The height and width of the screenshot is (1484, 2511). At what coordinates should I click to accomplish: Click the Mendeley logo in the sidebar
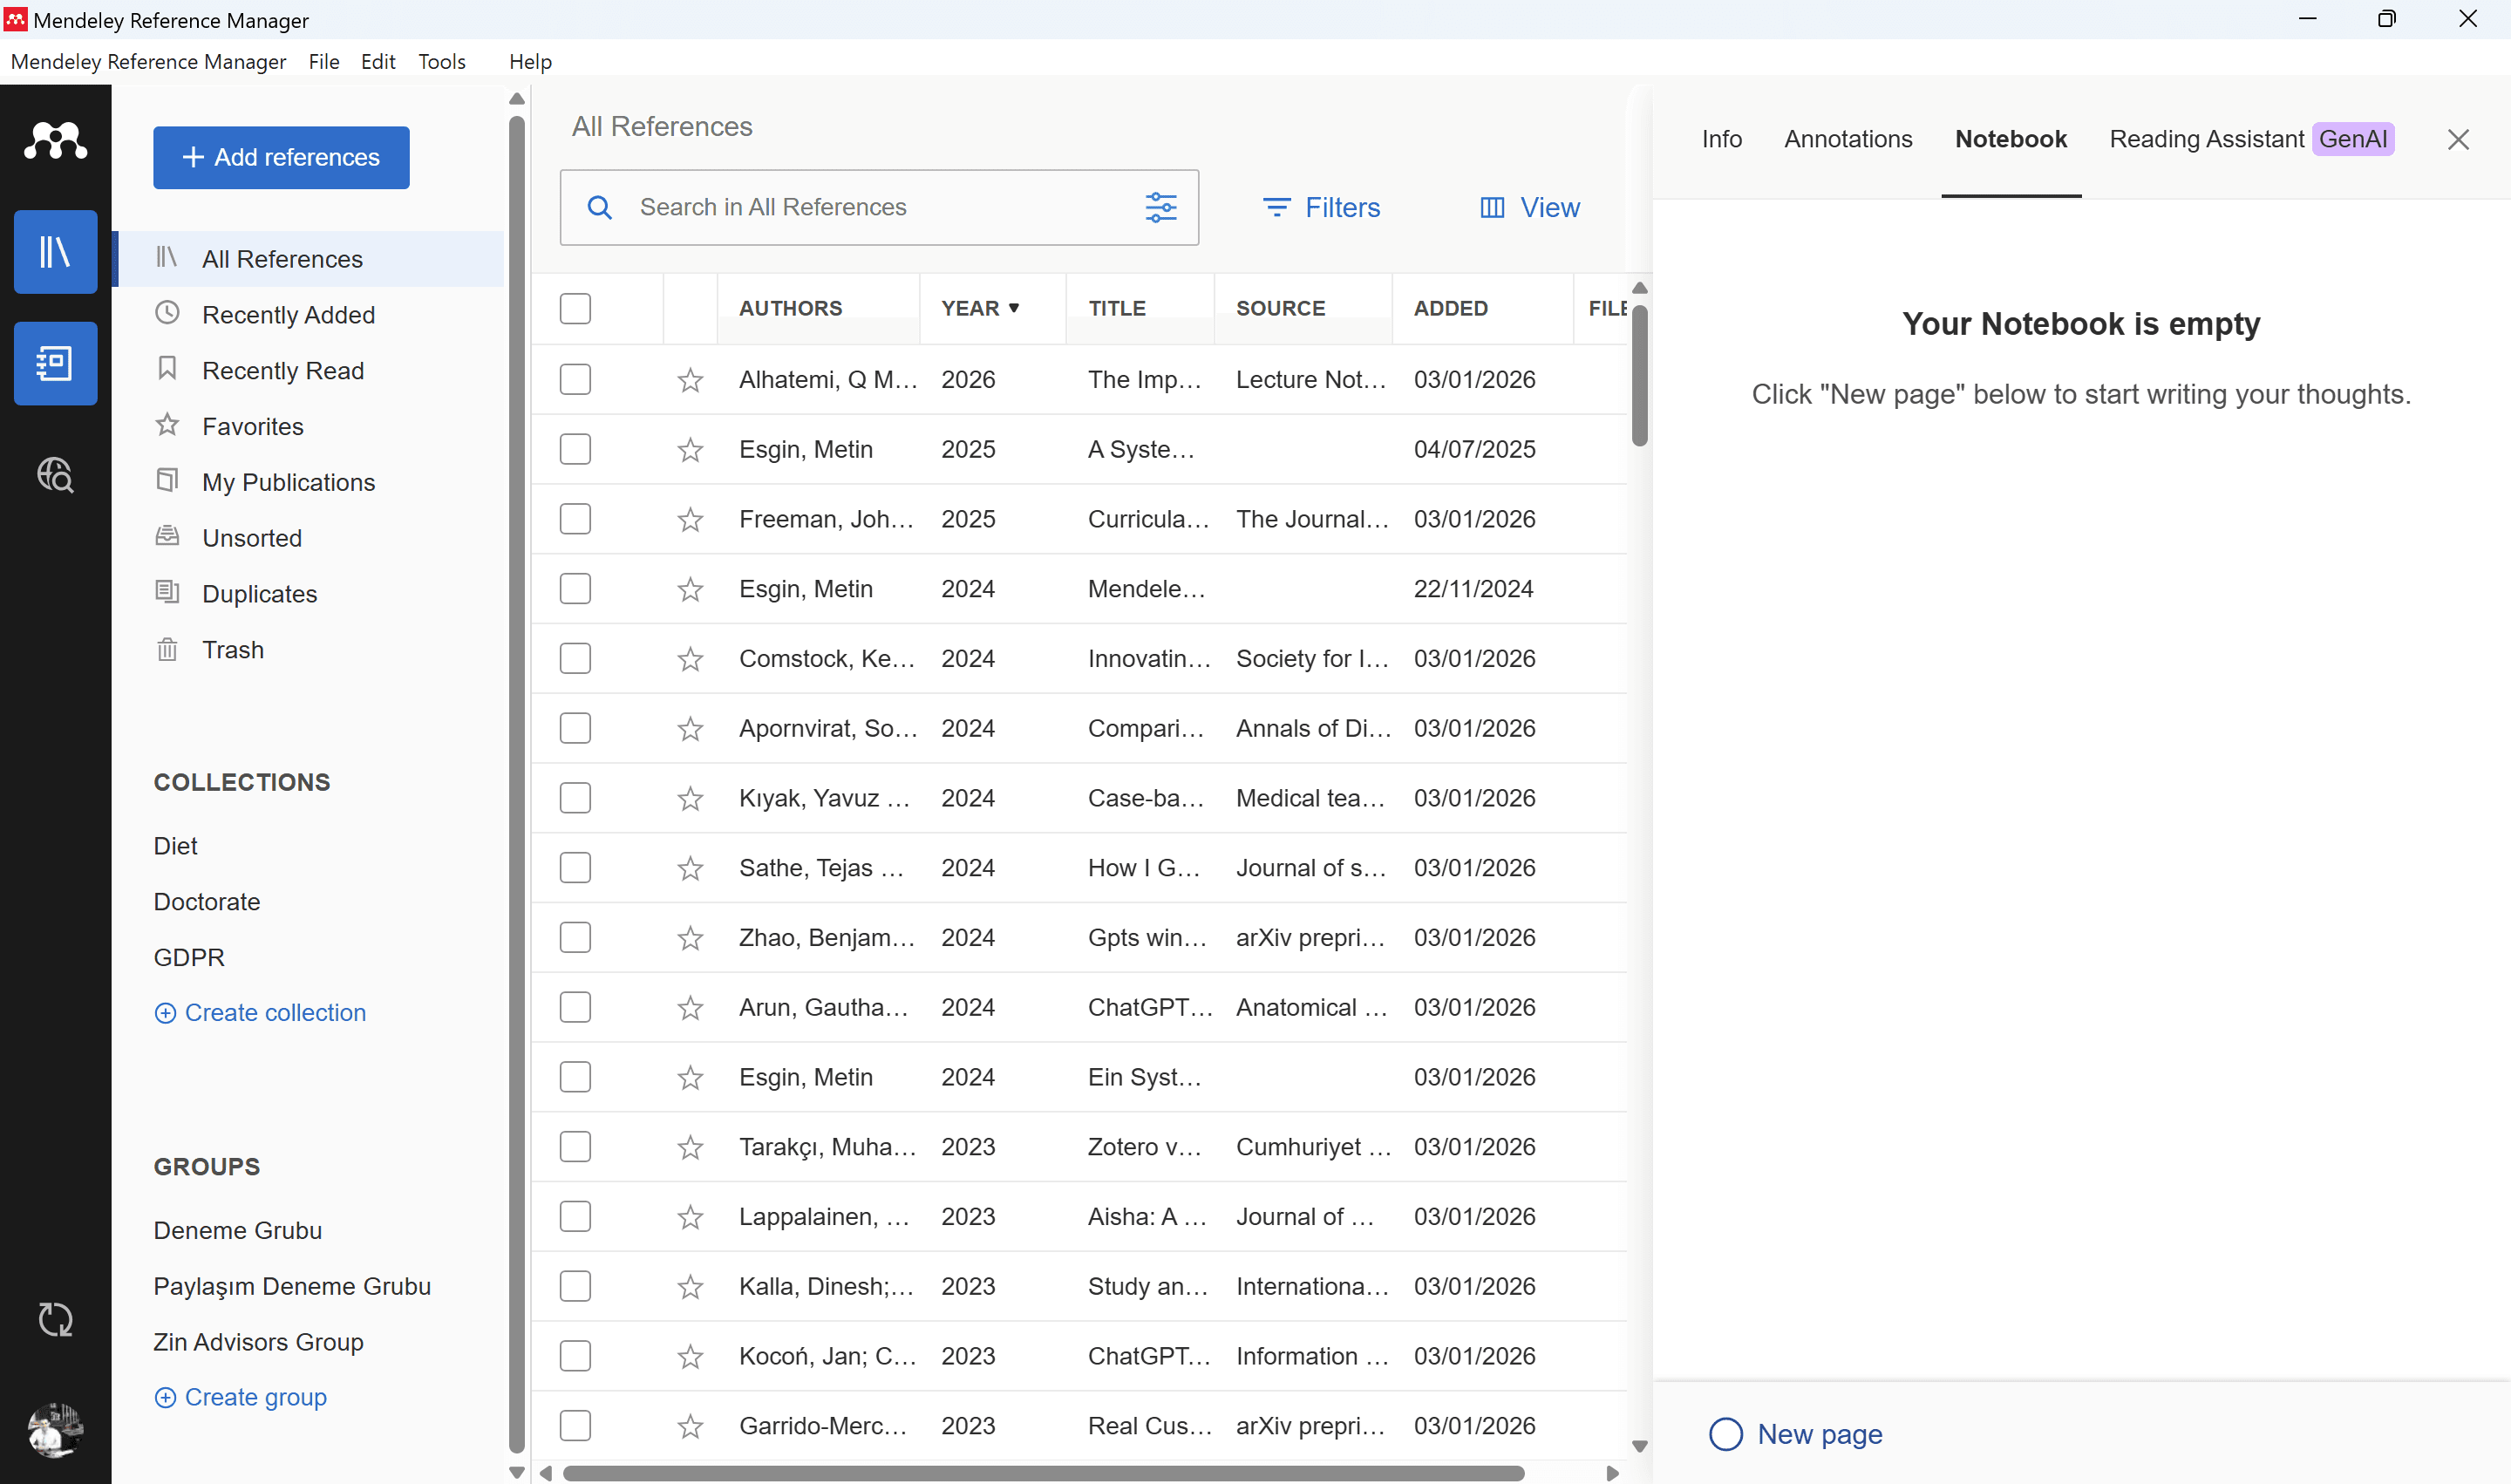(55, 141)
